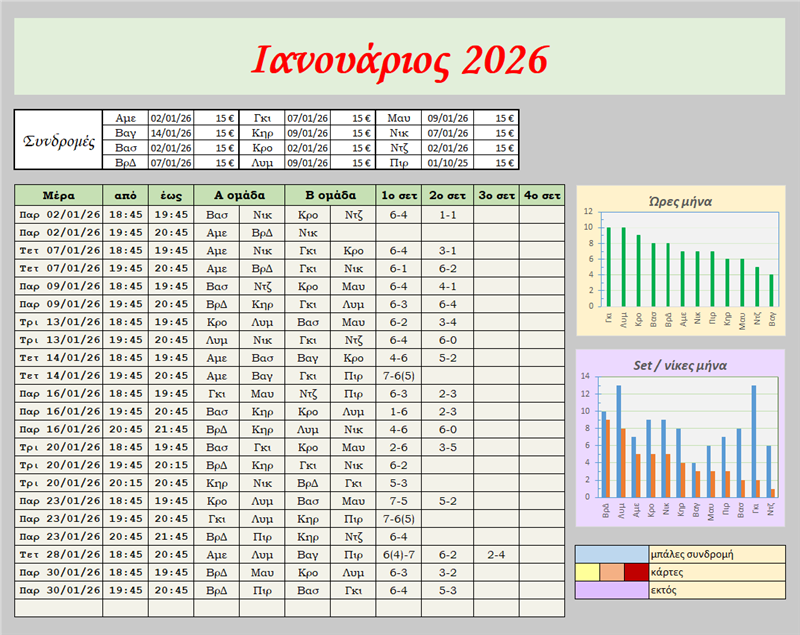Screen dimensions: 800x635
Task: Select the "Συνδρομές" label cell
Action: (x=58, y=140)
